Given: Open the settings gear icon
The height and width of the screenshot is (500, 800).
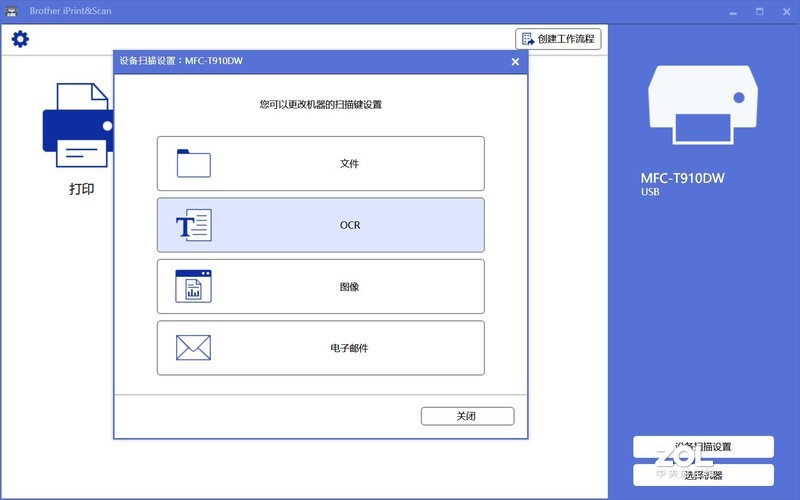Looking at the screenshot, I should coord(20,39).
